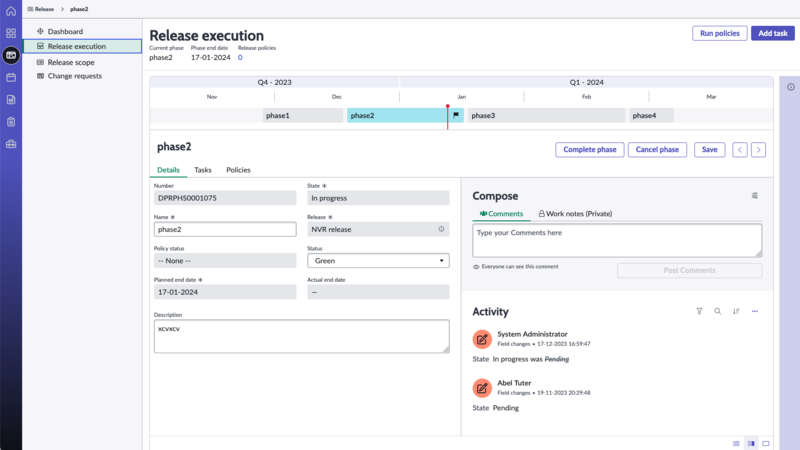Screen dimensions: 800x450
Task: Switch to split layout view icon
Action: point(751,443)
